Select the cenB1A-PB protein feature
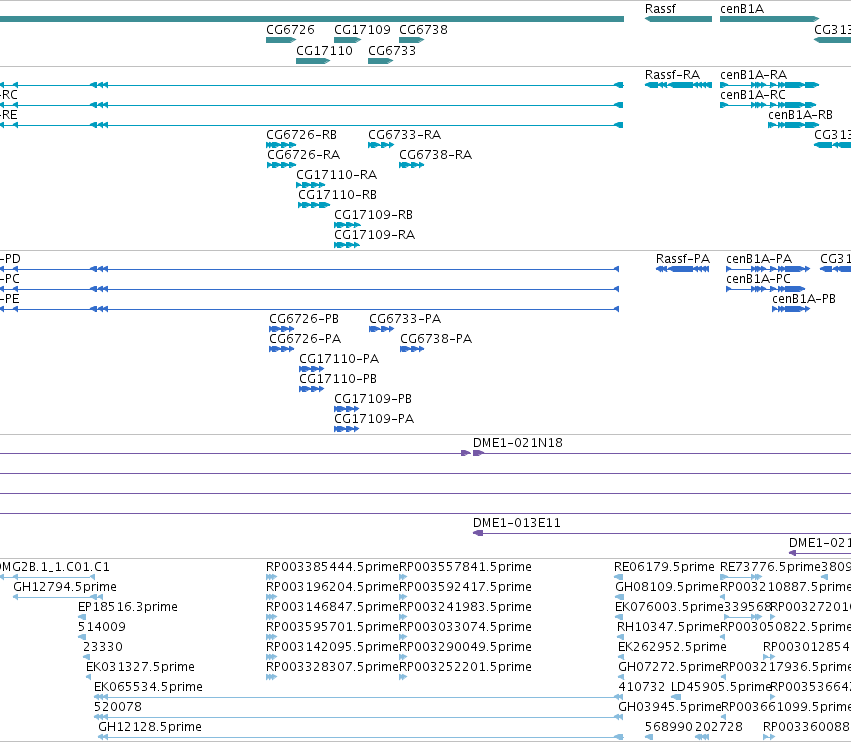851x742 pixels. click(x=791, y=309)
